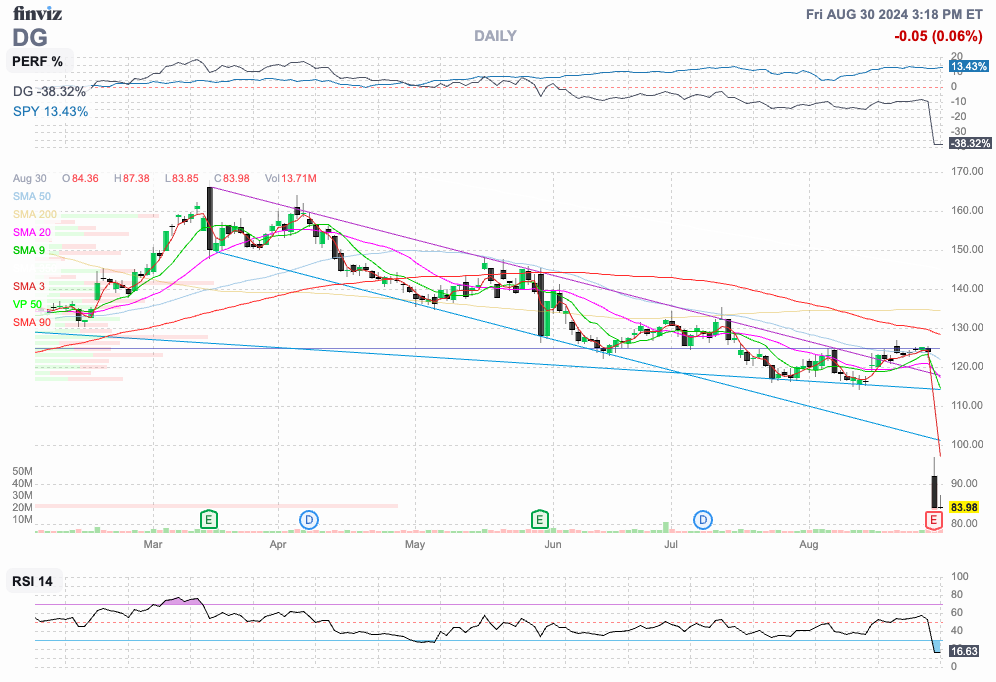
Task: Click the DG ticker symbol heading
Action: click(x=30, y=37)
